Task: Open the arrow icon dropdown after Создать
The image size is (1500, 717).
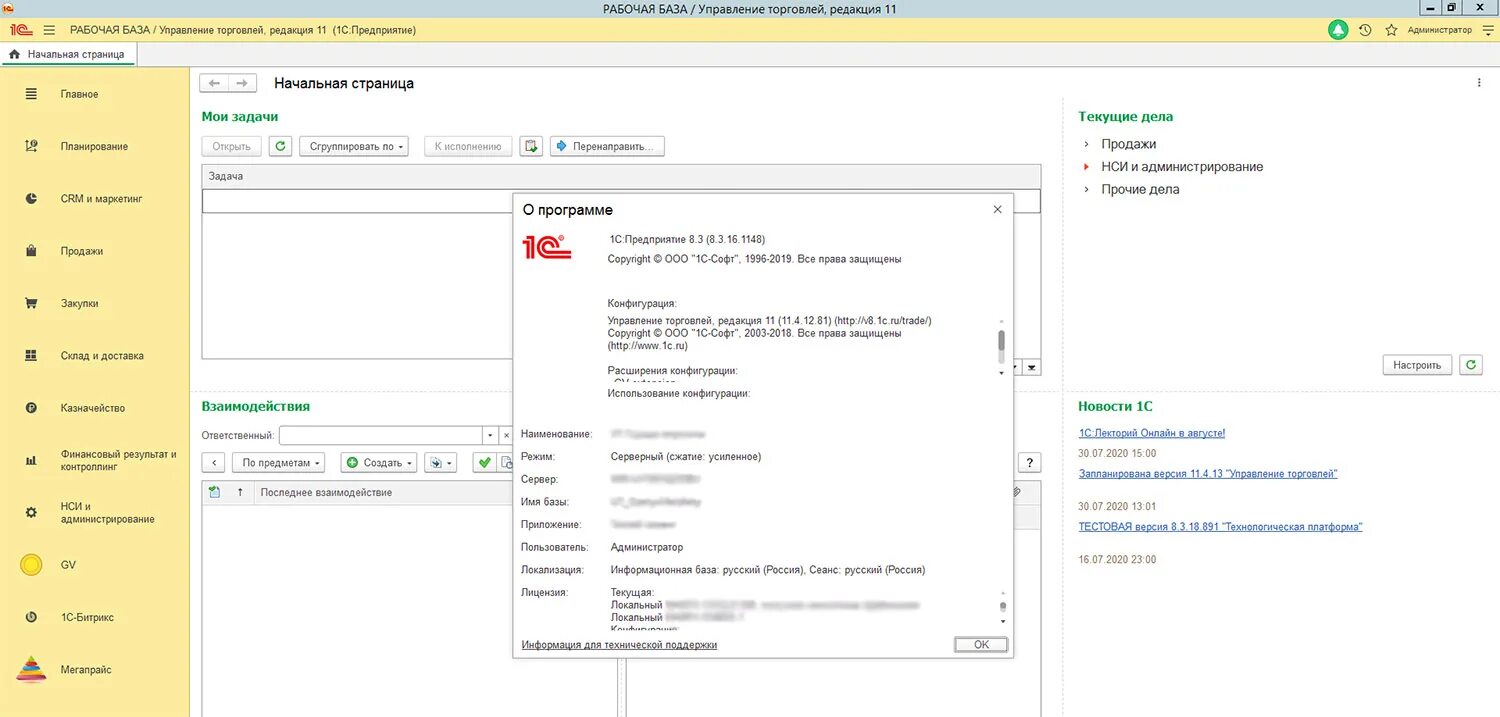Action: tap(440, 462)
